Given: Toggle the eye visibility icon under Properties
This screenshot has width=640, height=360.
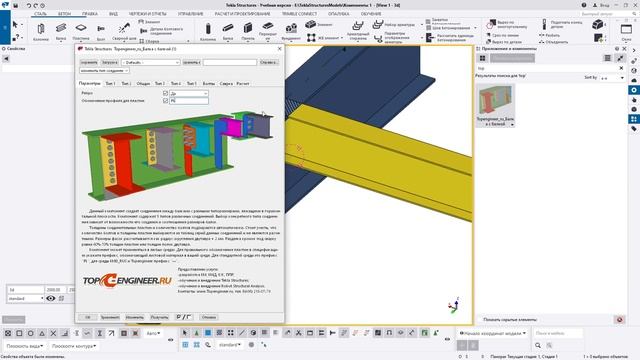Looking at the screenshot, I should (x=51, y=298).
